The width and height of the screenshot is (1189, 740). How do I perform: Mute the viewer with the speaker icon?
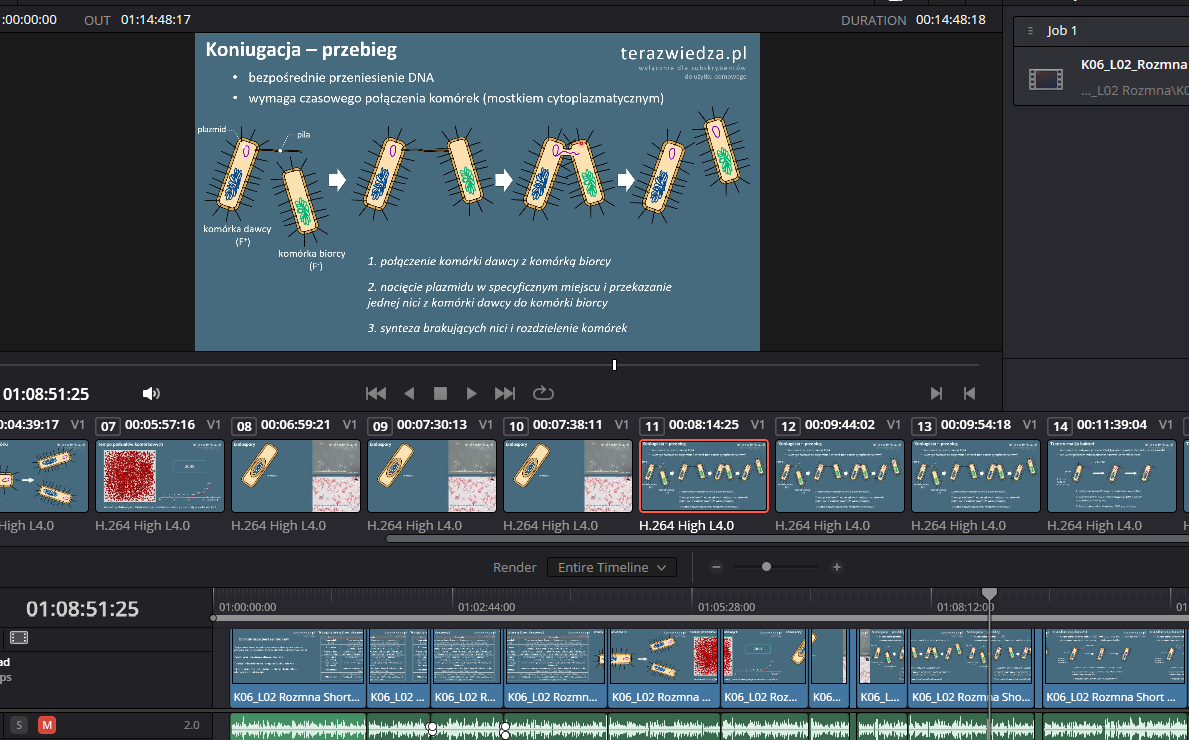click(151, 394)
